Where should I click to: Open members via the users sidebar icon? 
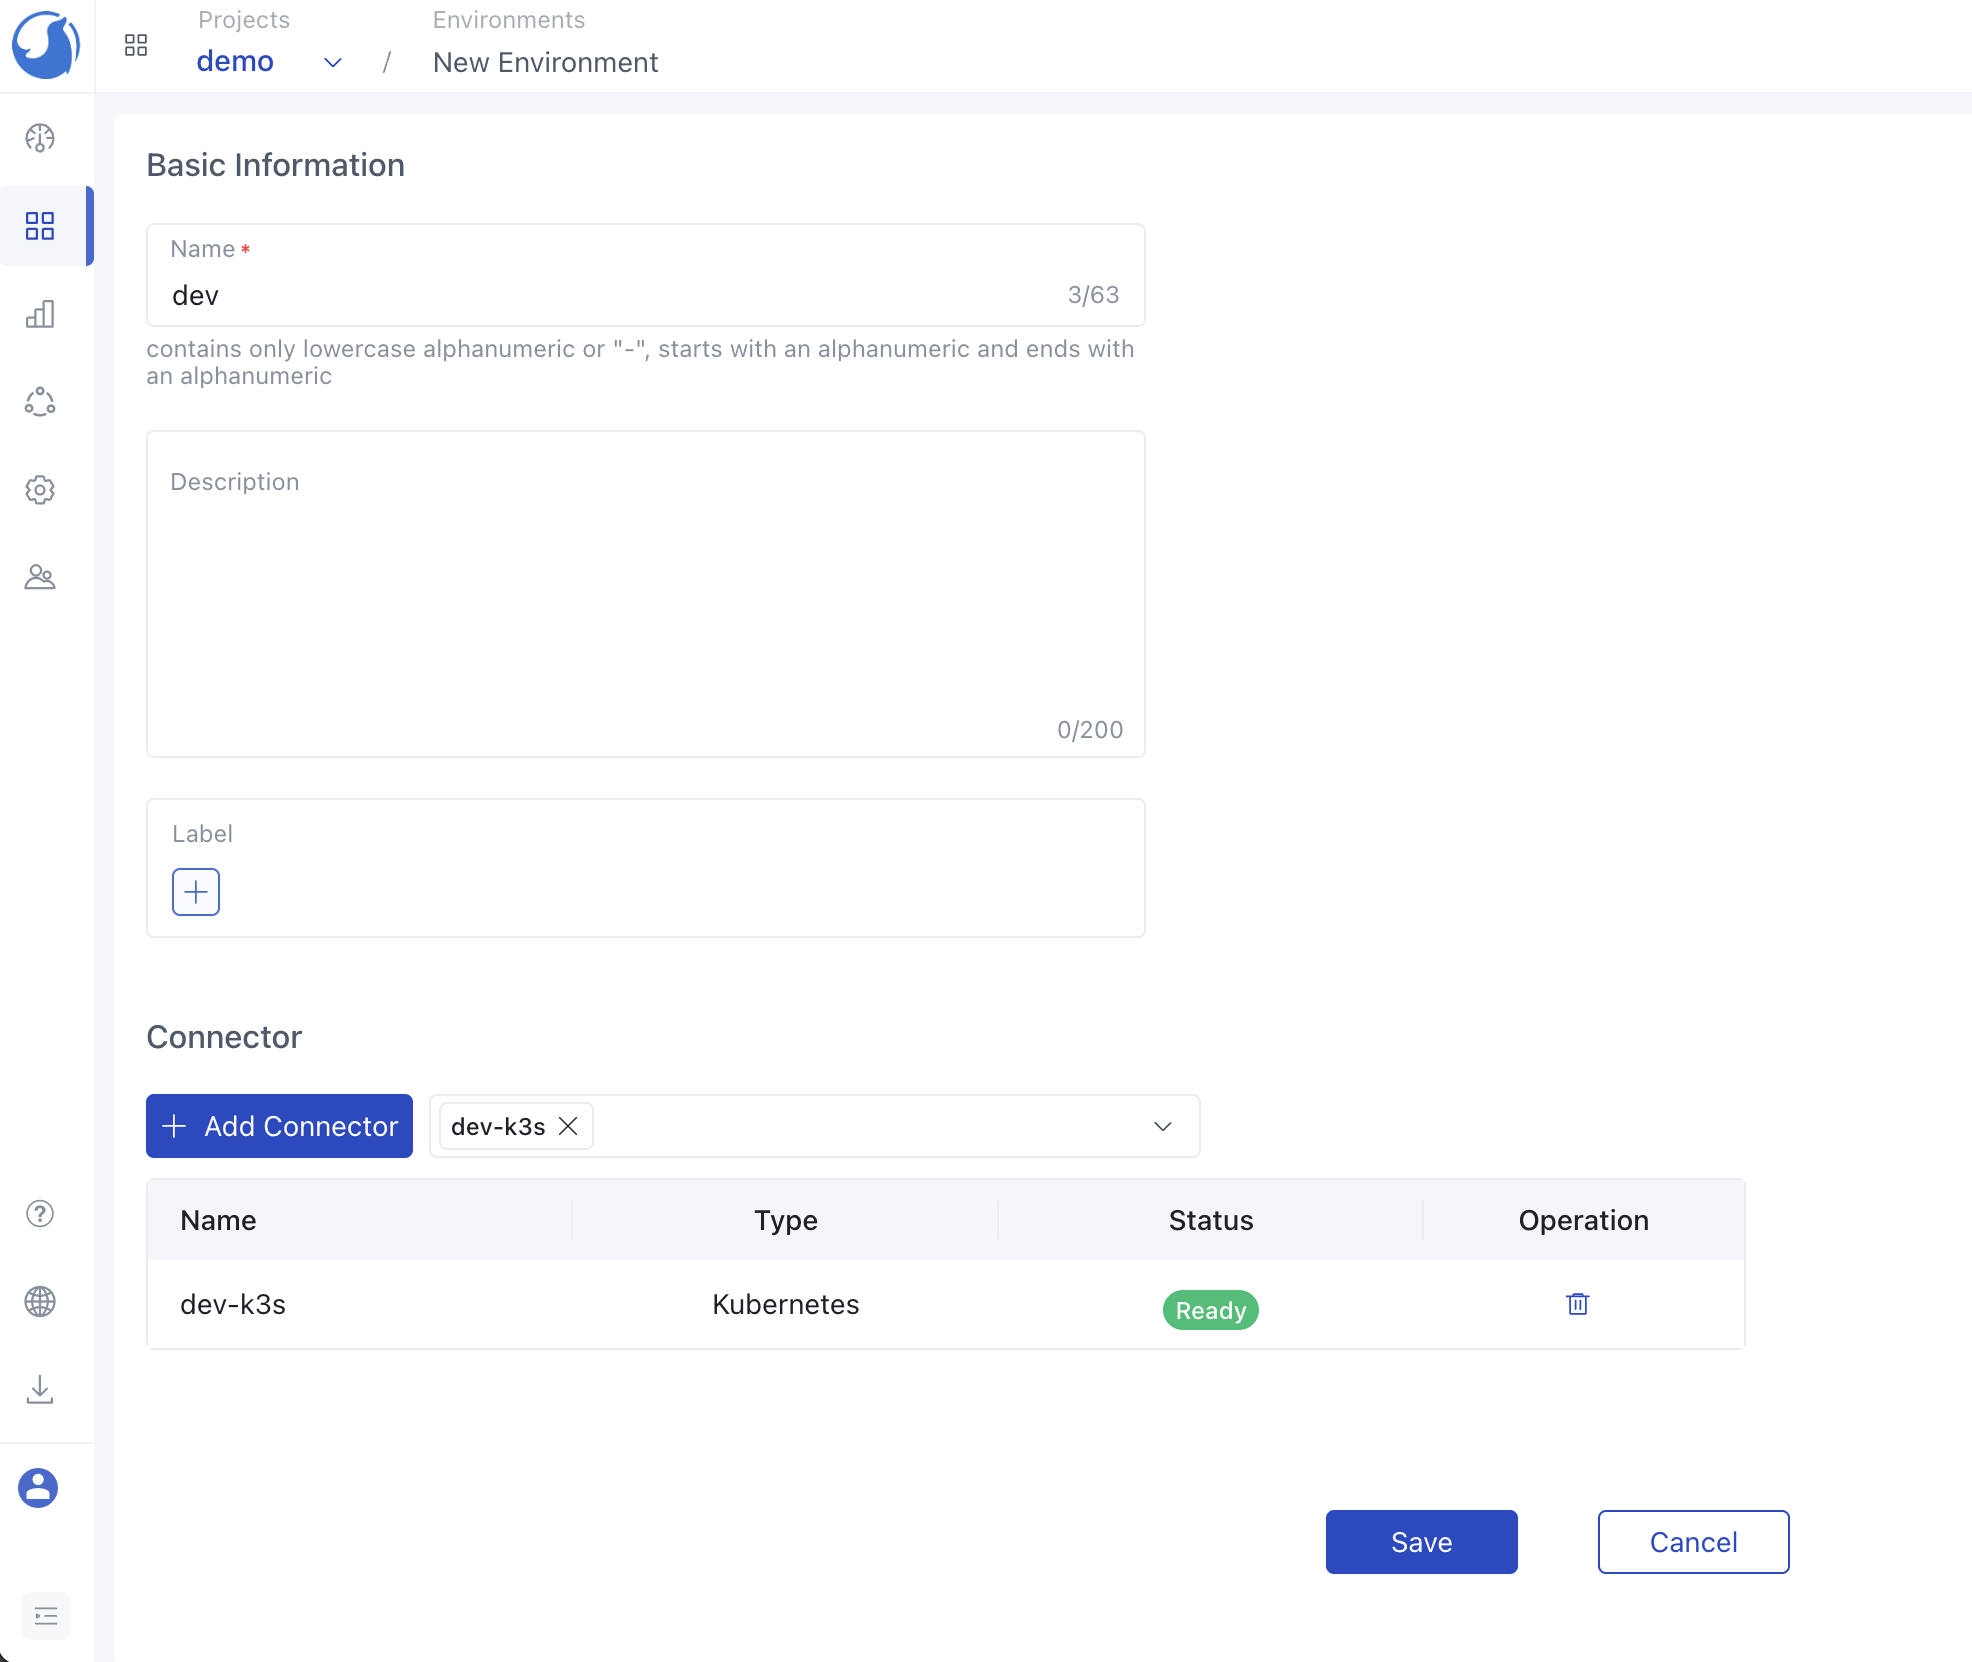39,577
